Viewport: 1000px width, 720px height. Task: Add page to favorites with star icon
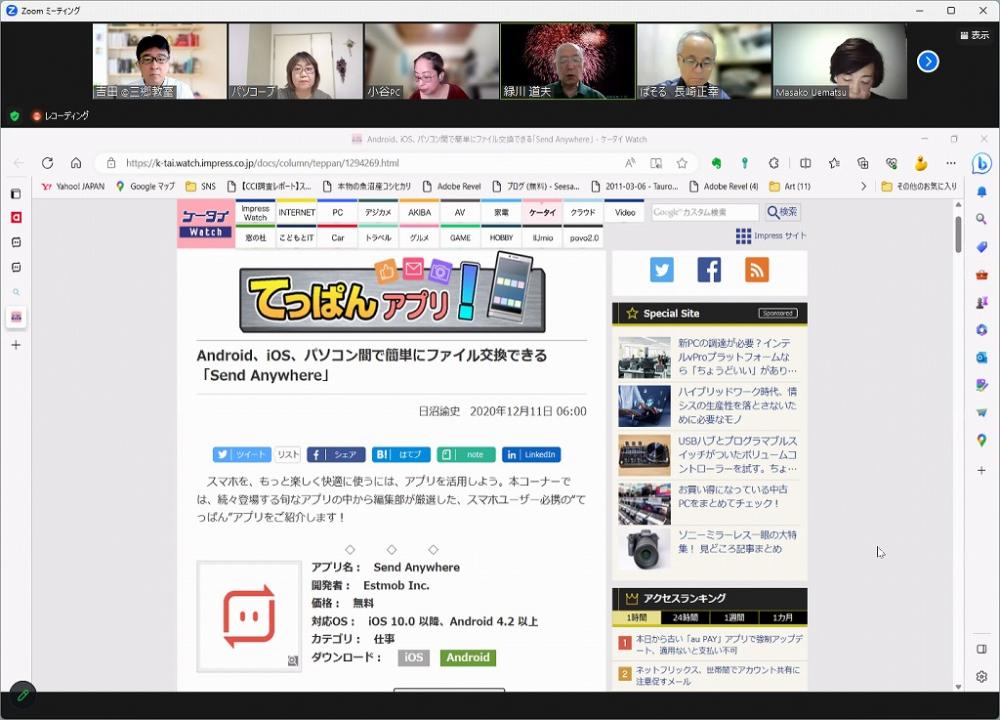682,163
